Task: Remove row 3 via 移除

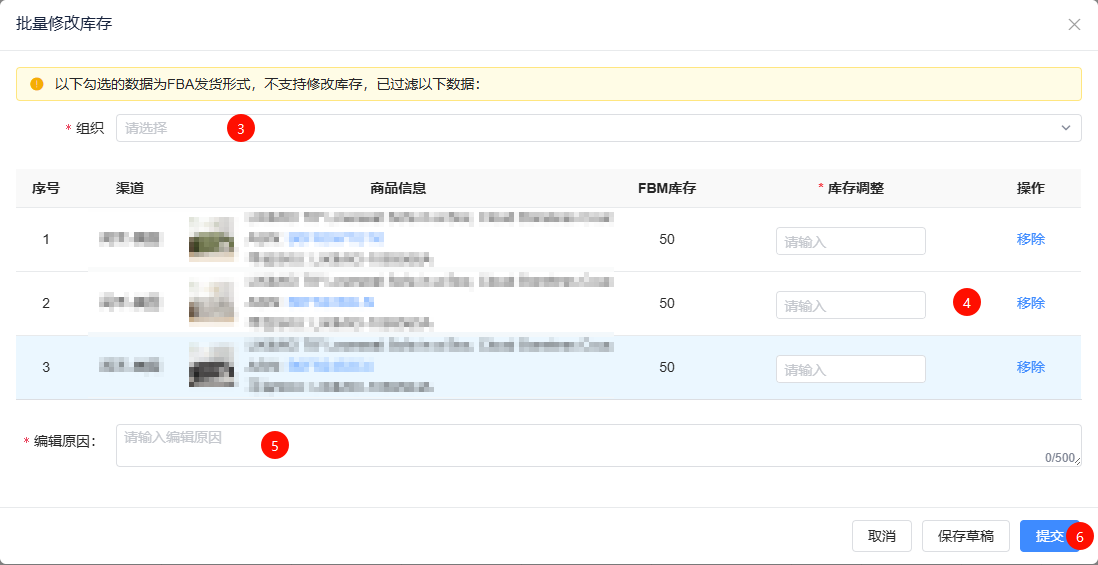Action: pos(1030,367)
